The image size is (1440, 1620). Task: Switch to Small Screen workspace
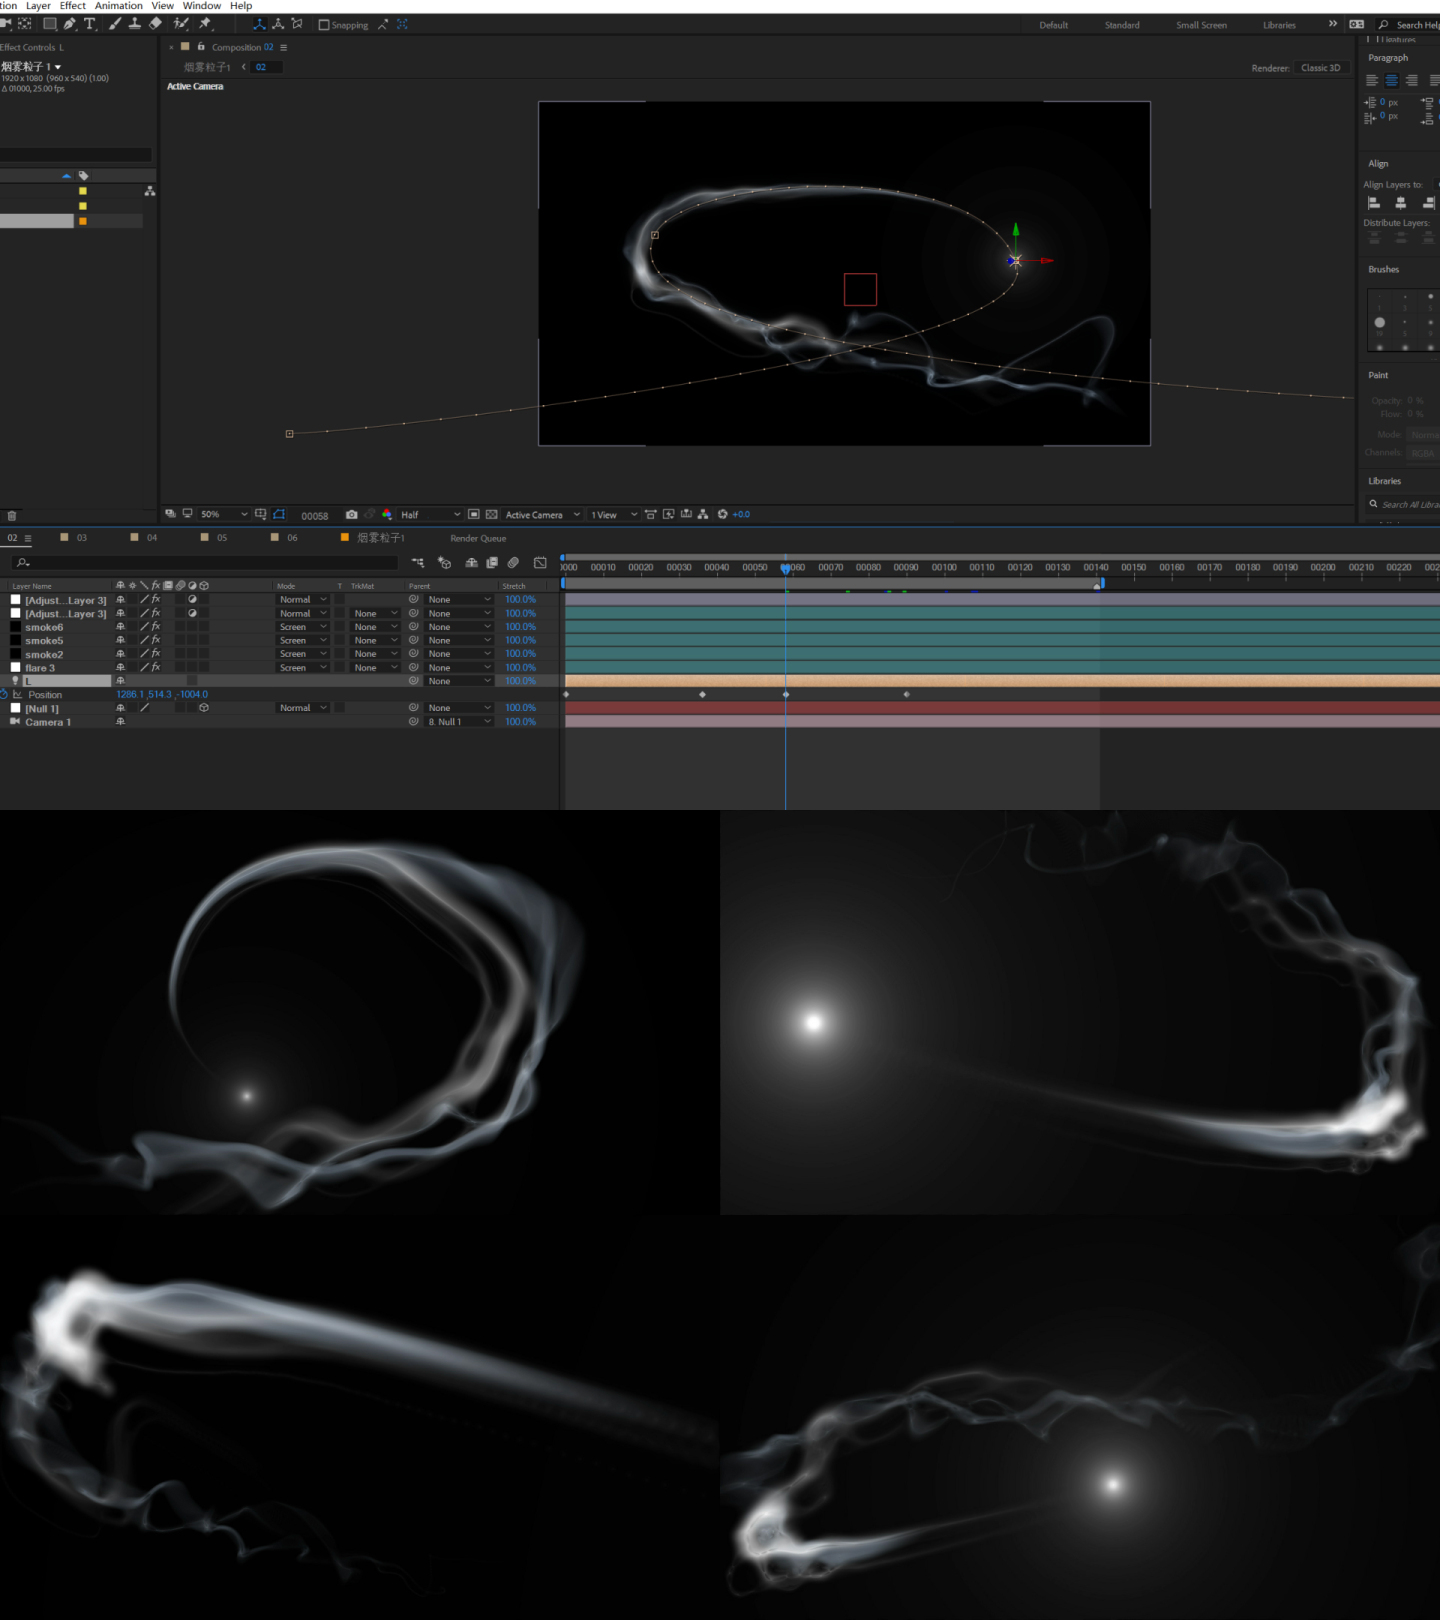1201,25
